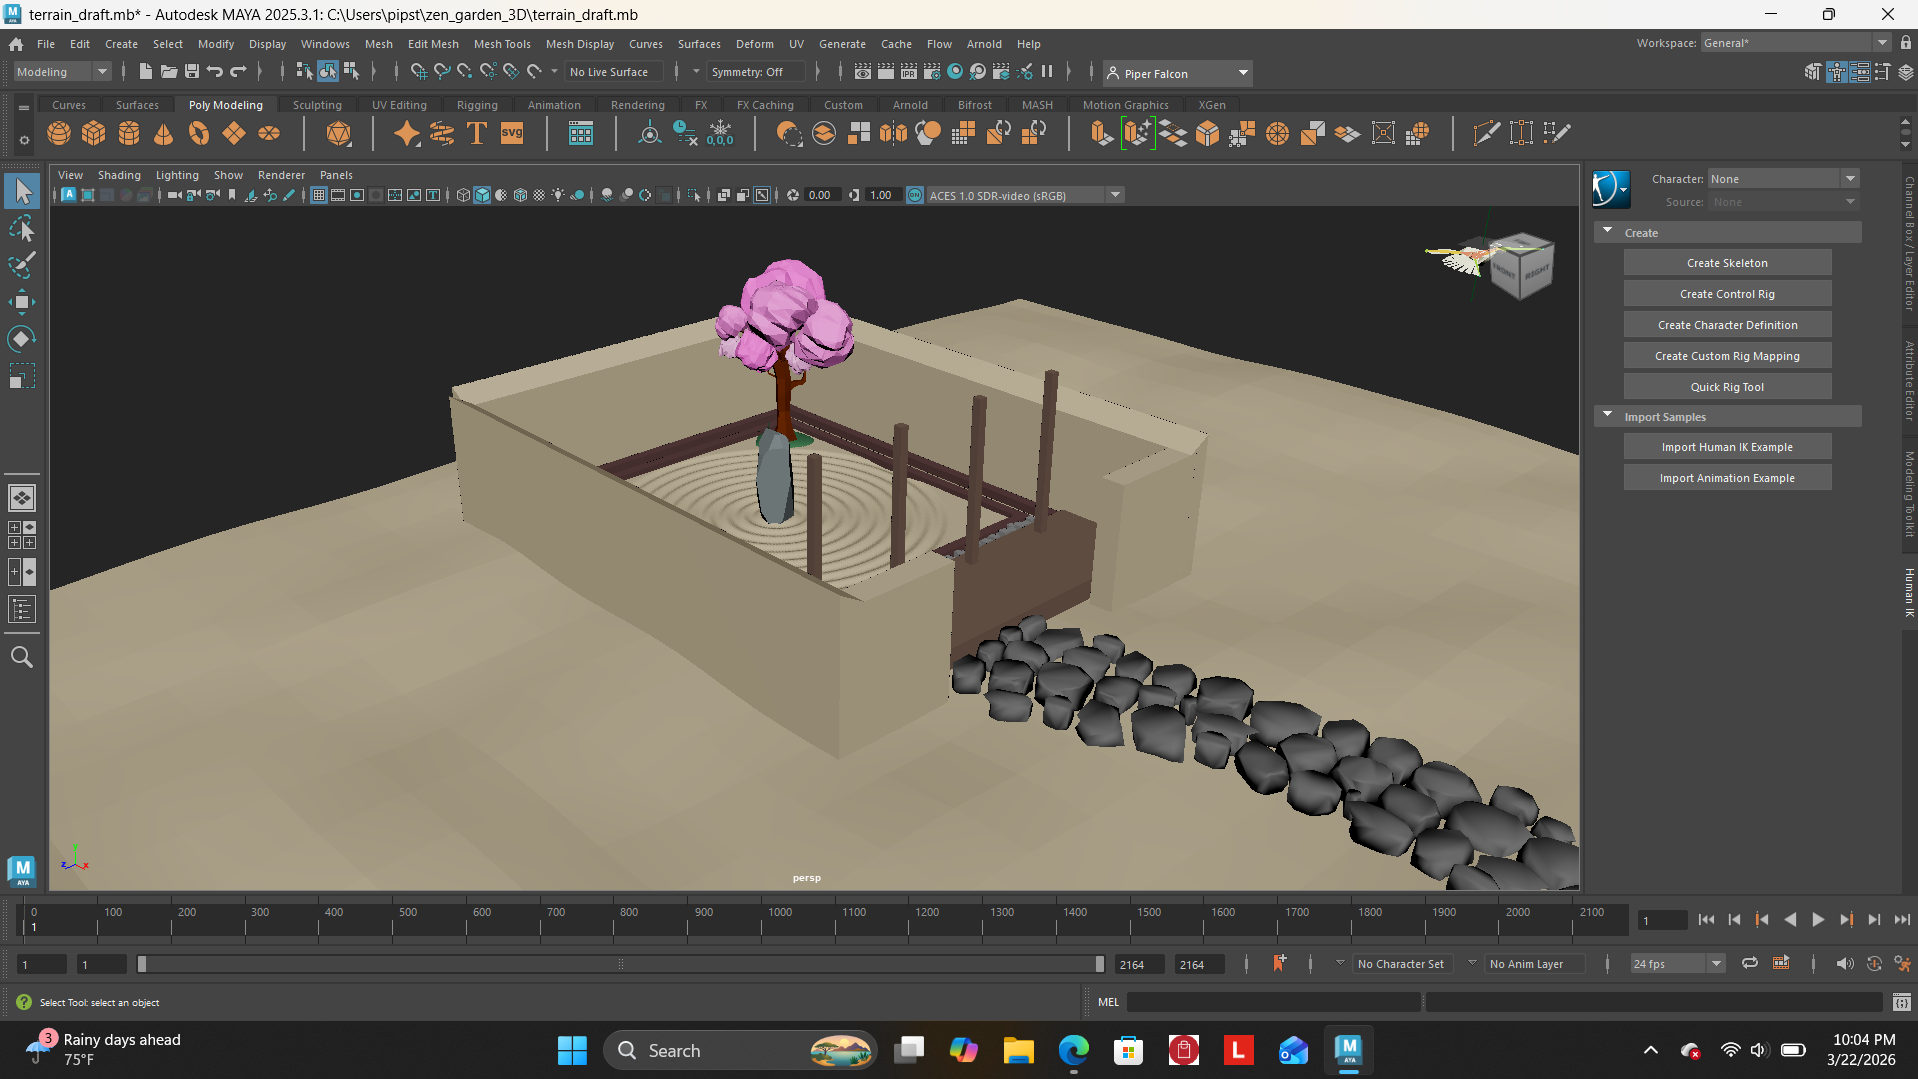This screenshot has height=1079, width=1918.
Task: Create a polygon cube from the shelf
Action: pyautogui.click(x=94, y=133)
